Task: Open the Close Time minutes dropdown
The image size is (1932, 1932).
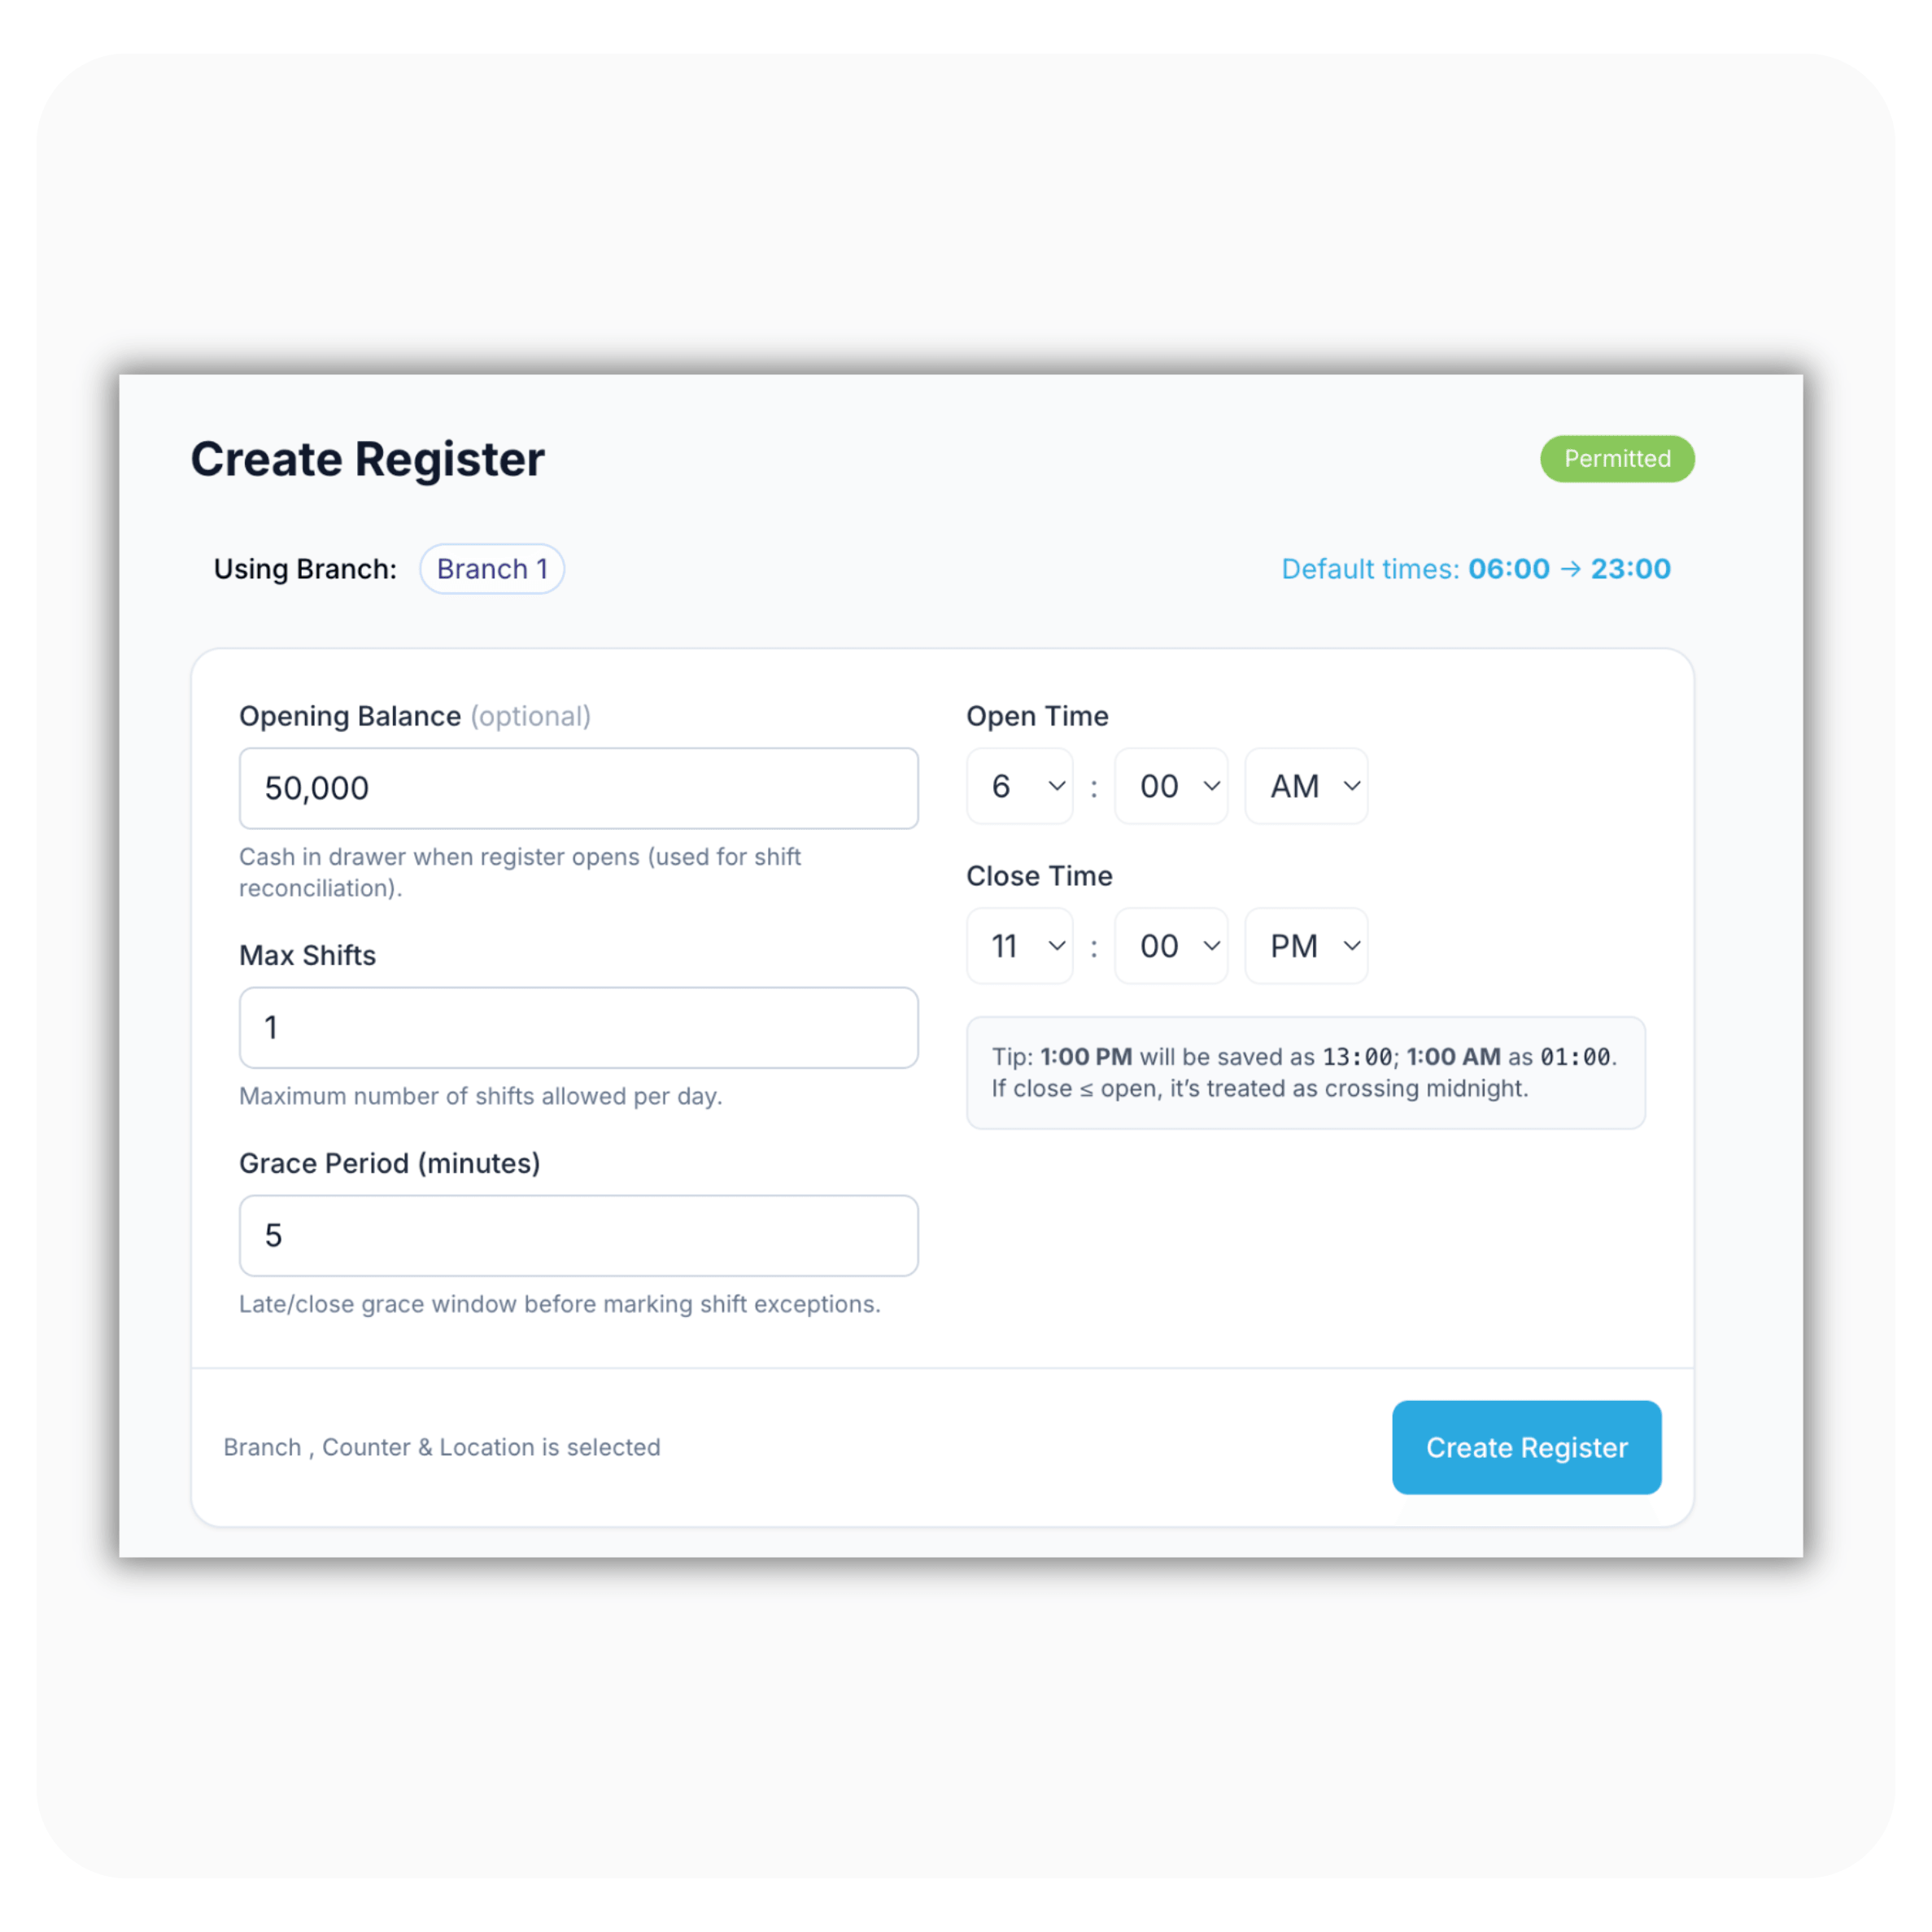Action: (x=1171, y=945)
